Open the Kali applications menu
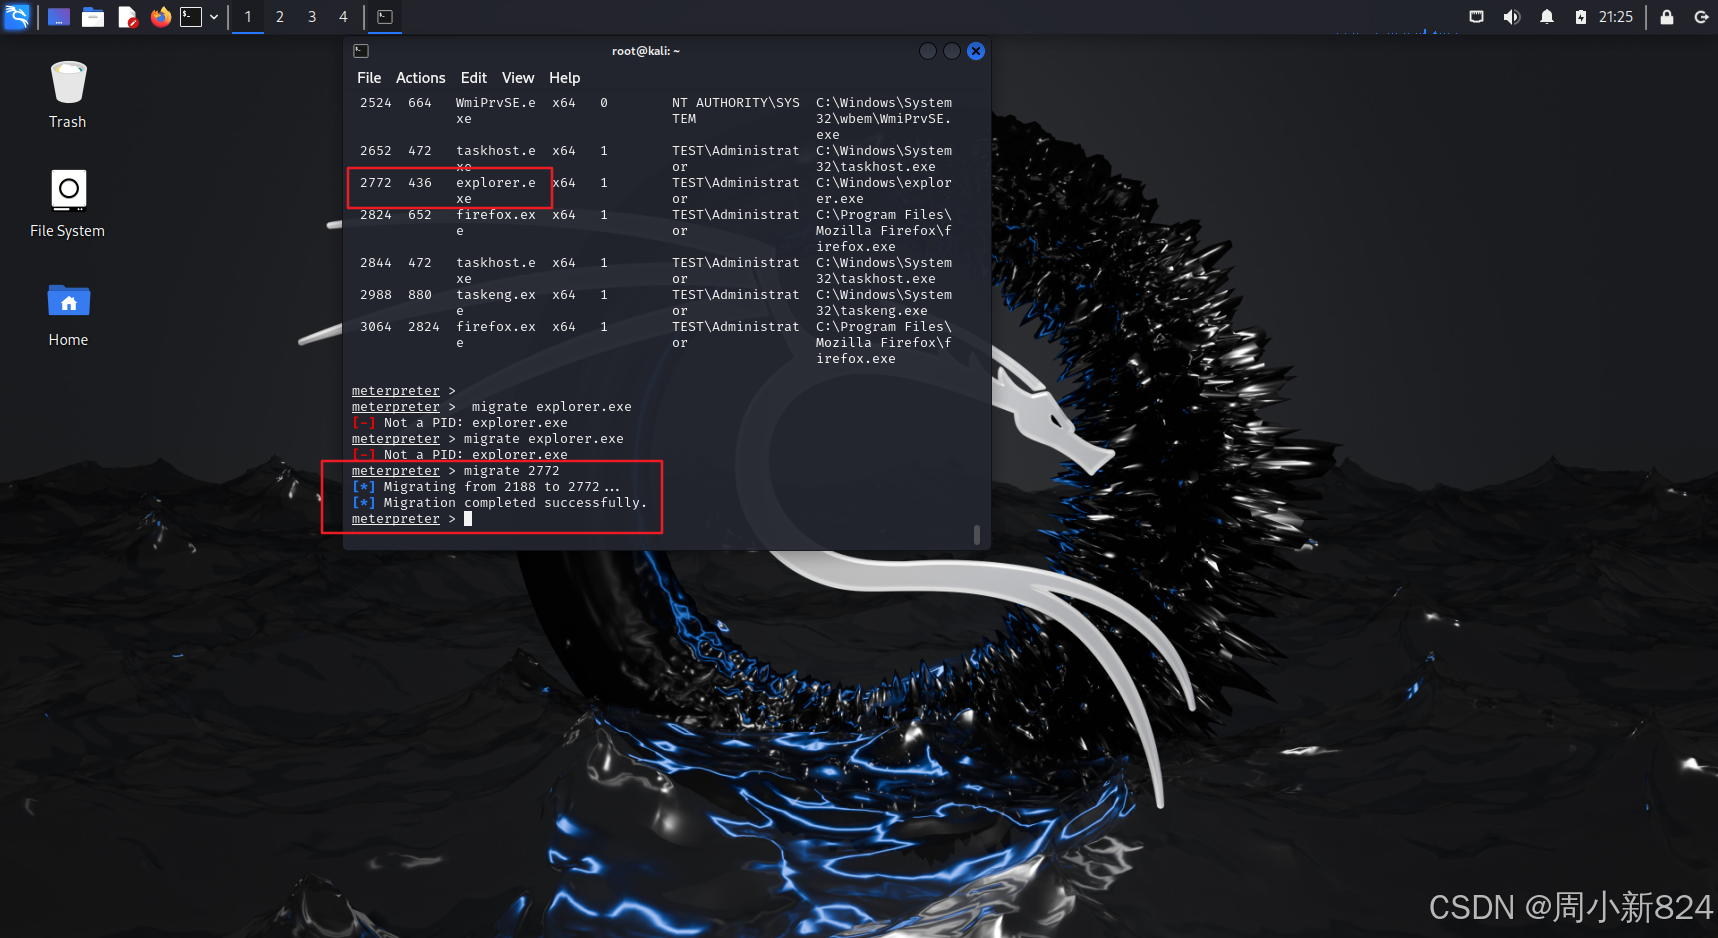1718x938 pixels. pyautogui.click(x=16, y=17)
